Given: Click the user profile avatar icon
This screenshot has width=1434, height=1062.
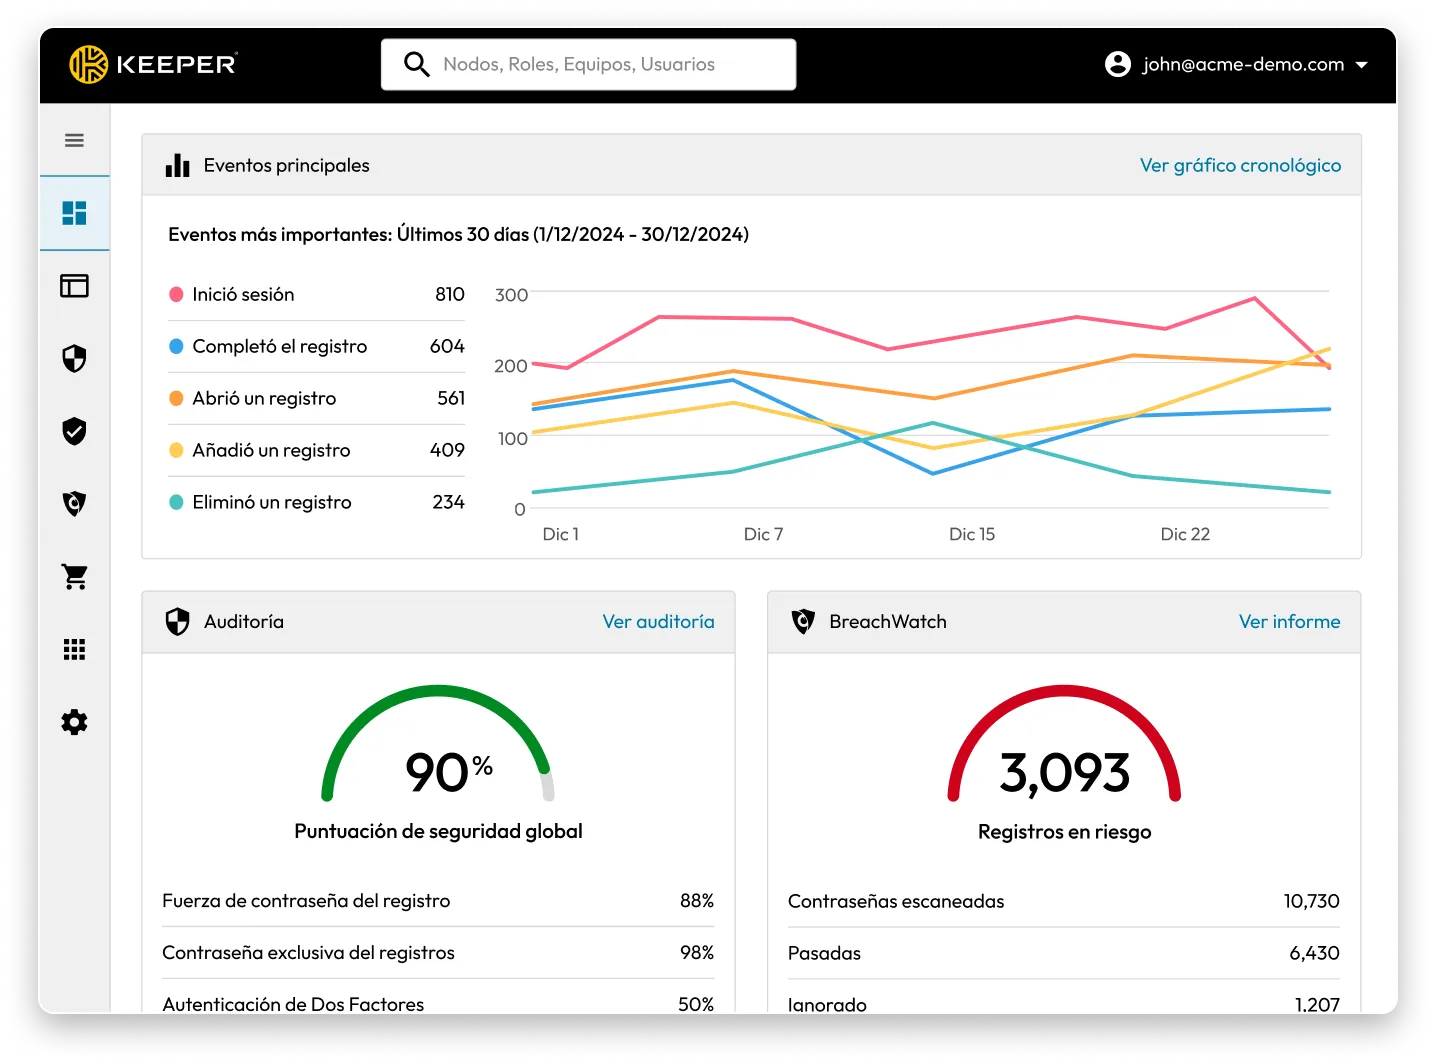Looking at the screenshot, I should pos(1117,64).
